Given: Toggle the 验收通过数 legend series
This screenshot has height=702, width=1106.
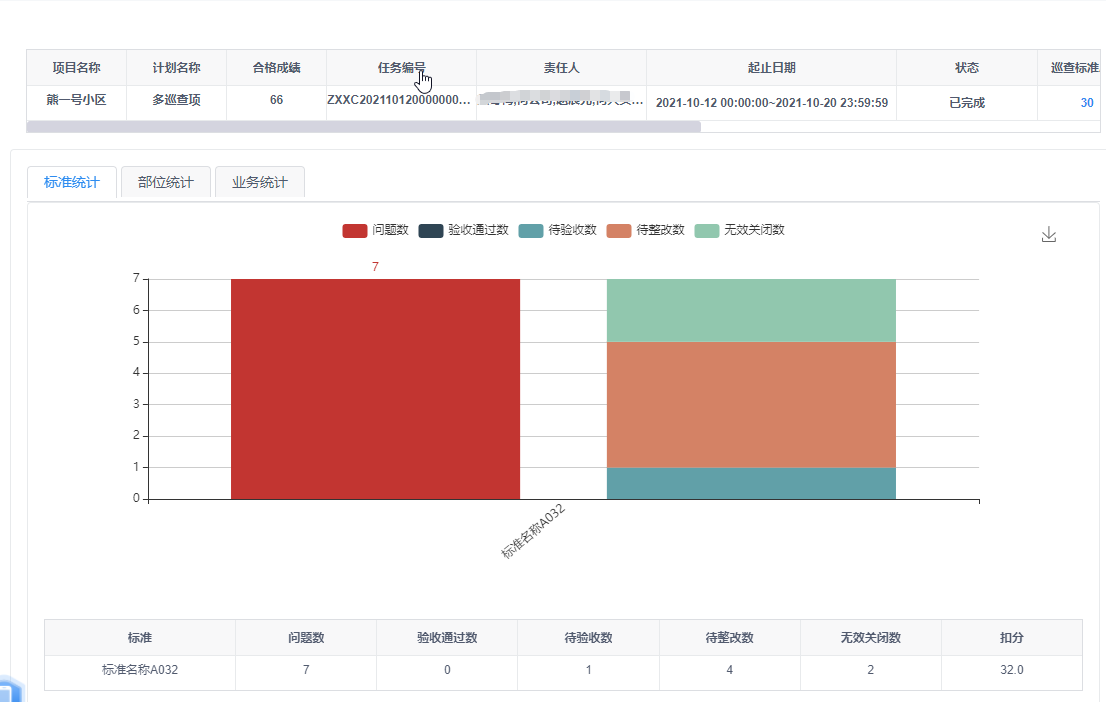Looking at the screenshot, I should click(x=463, y=230).
